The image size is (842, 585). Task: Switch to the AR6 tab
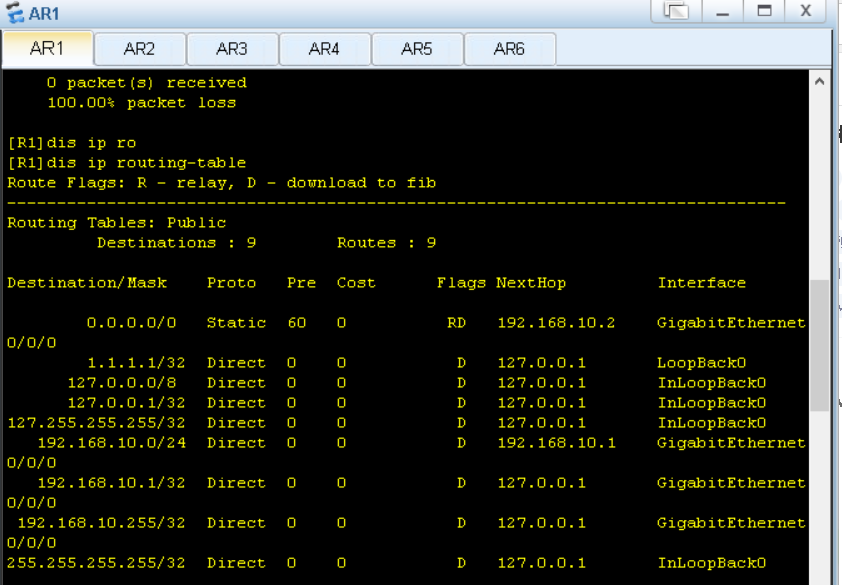pos(509,49)
